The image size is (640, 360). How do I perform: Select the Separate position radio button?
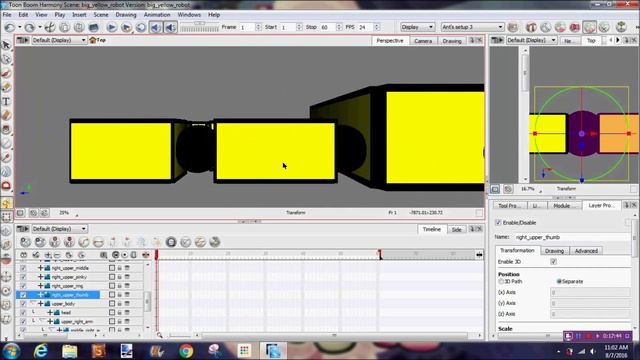coord(559,282)
